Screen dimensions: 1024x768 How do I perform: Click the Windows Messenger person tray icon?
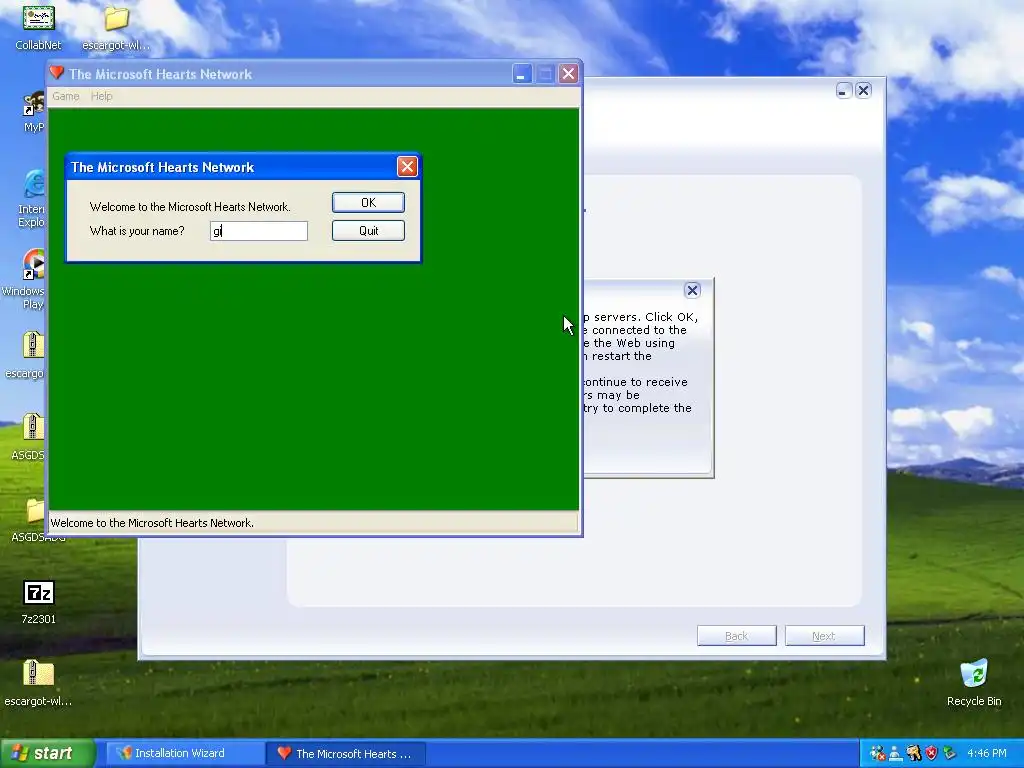coord(895,754)
